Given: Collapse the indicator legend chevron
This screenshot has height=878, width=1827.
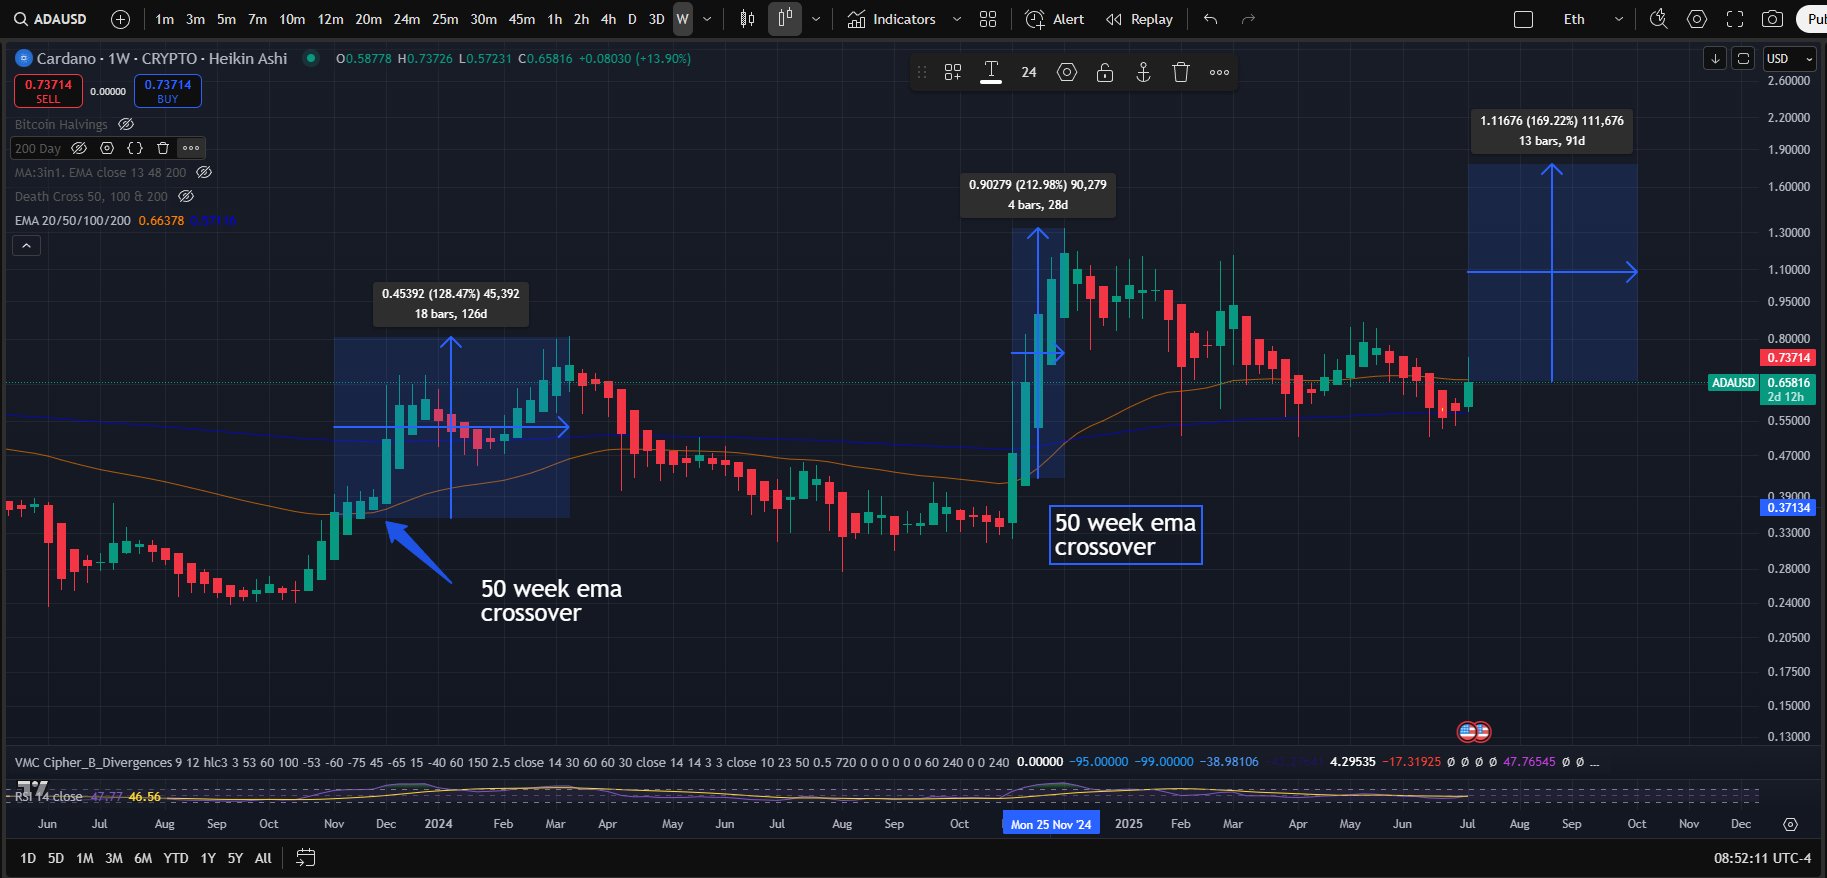Looking at the screenshot, I should click(x=27, y=245).
